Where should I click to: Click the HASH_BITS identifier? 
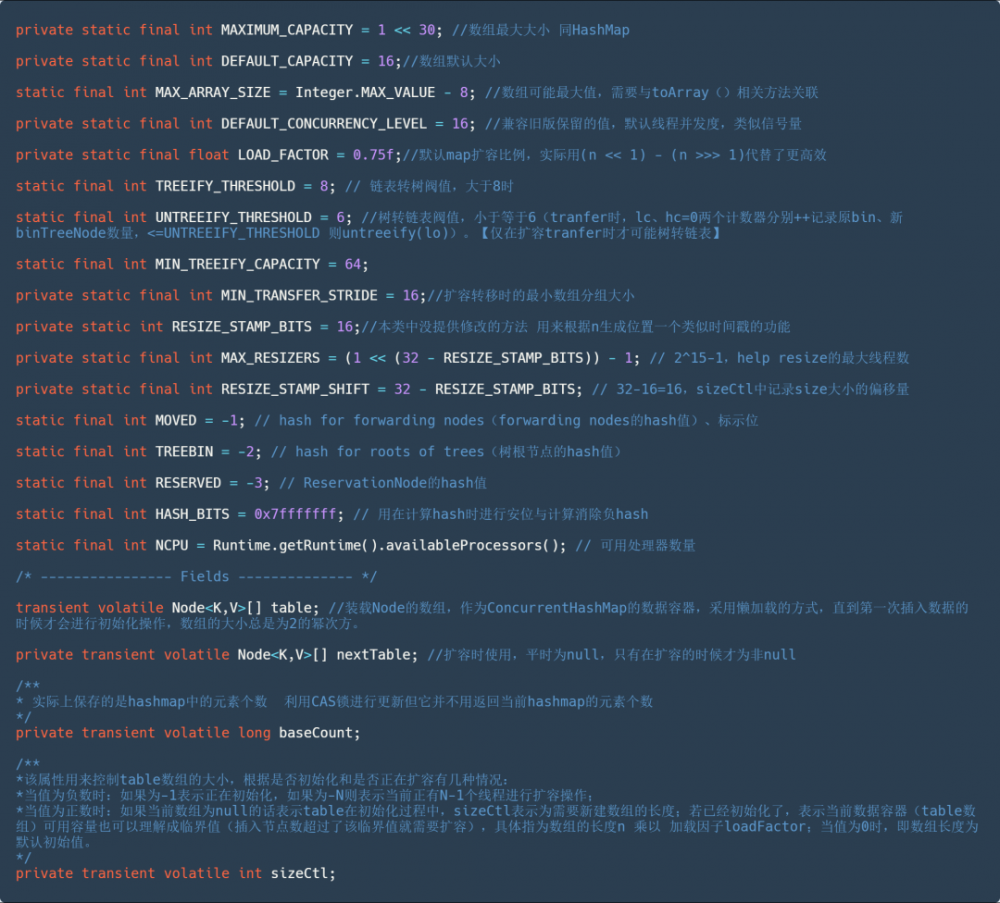192,514
